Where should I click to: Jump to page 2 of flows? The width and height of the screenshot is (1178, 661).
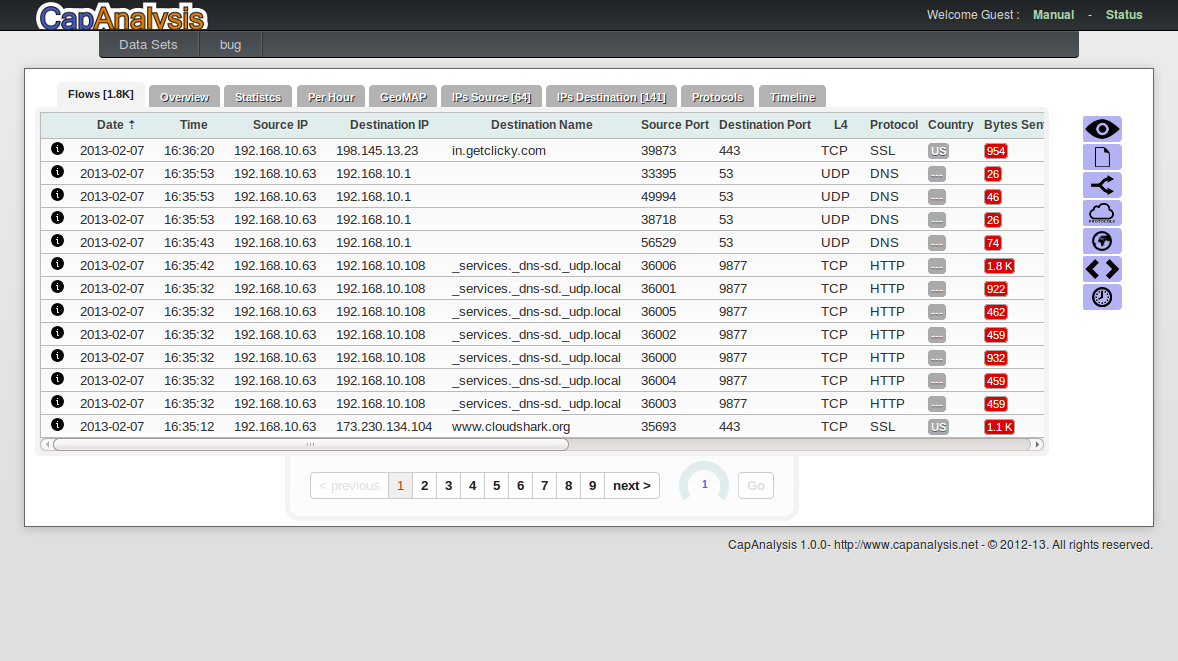tap(424, 485)
